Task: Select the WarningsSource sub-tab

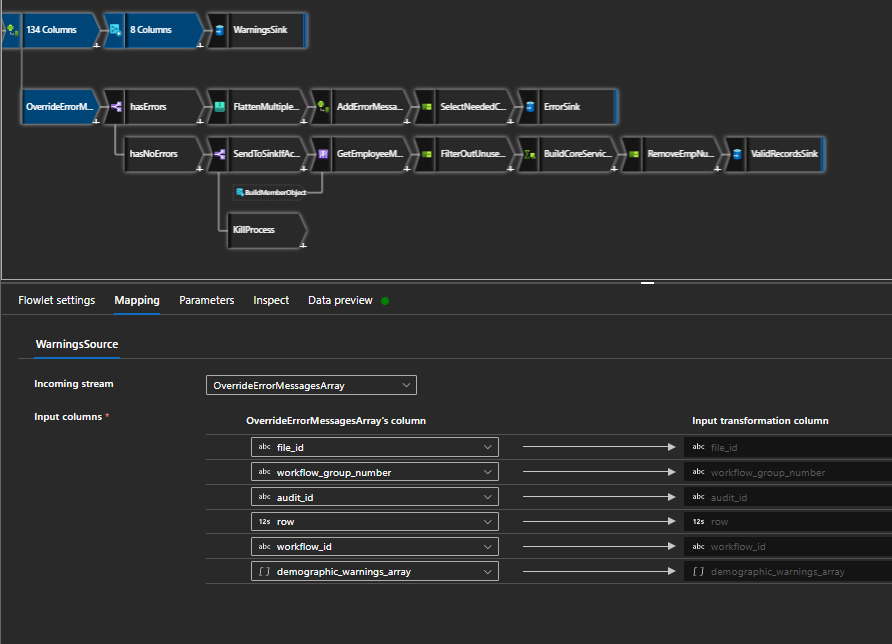Action: [x=77, y=344]
